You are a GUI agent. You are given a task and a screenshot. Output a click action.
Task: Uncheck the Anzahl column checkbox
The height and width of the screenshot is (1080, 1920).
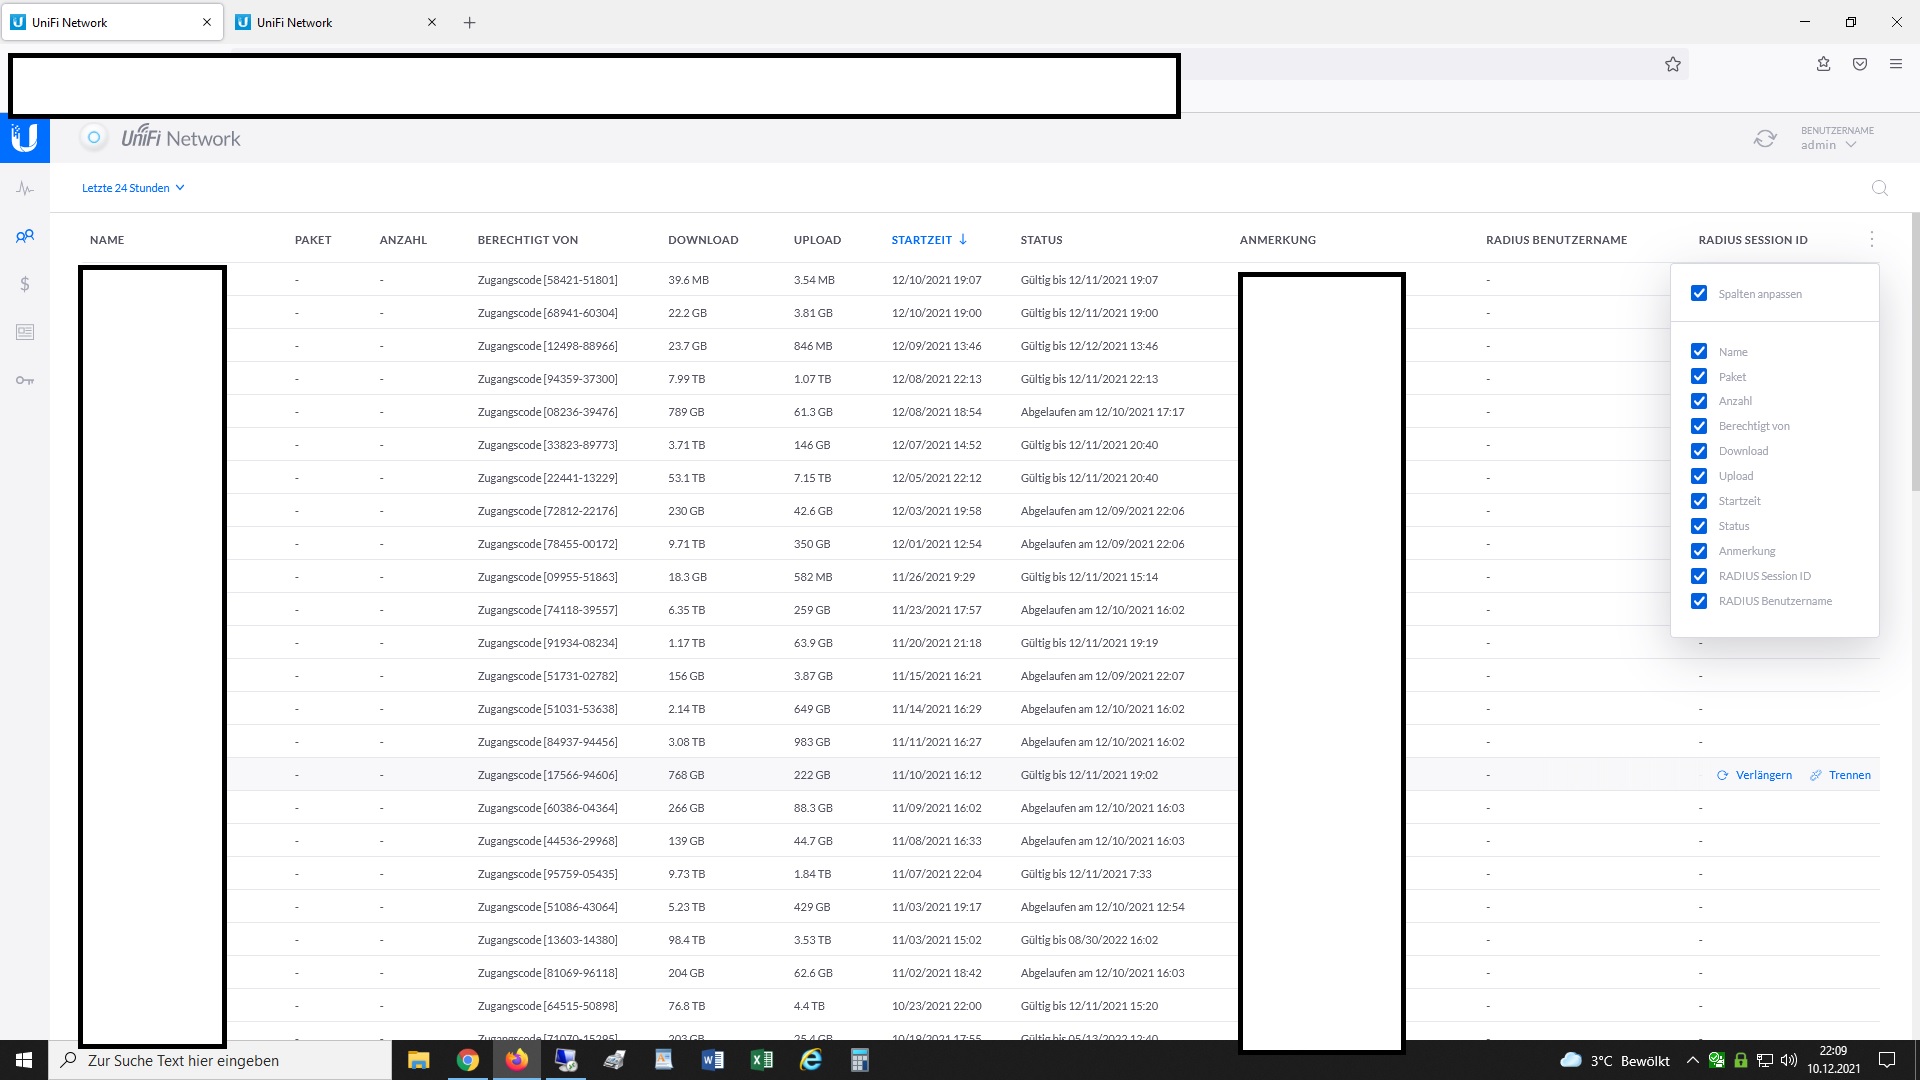(1699, 401)
